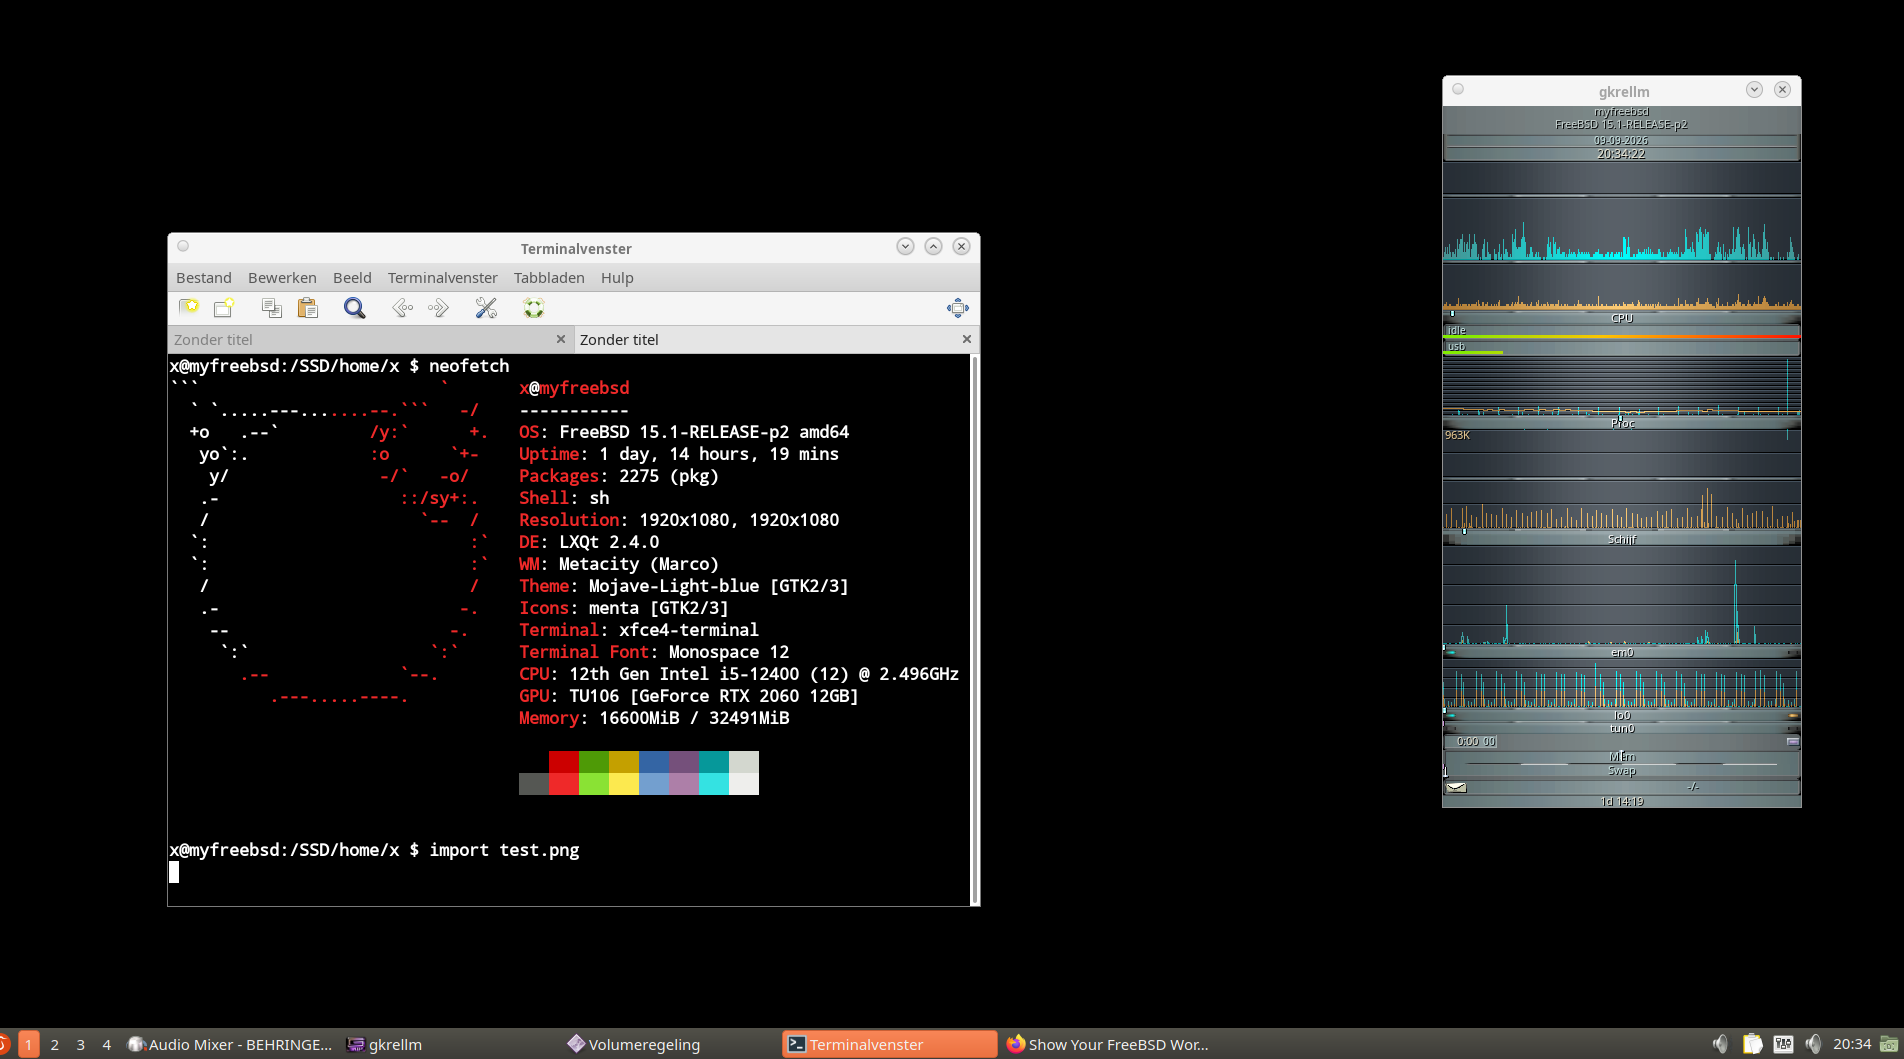Click the Proc panel label in gkrellm
This screenshot has height=1059, width=1904.
(1622, 423)
